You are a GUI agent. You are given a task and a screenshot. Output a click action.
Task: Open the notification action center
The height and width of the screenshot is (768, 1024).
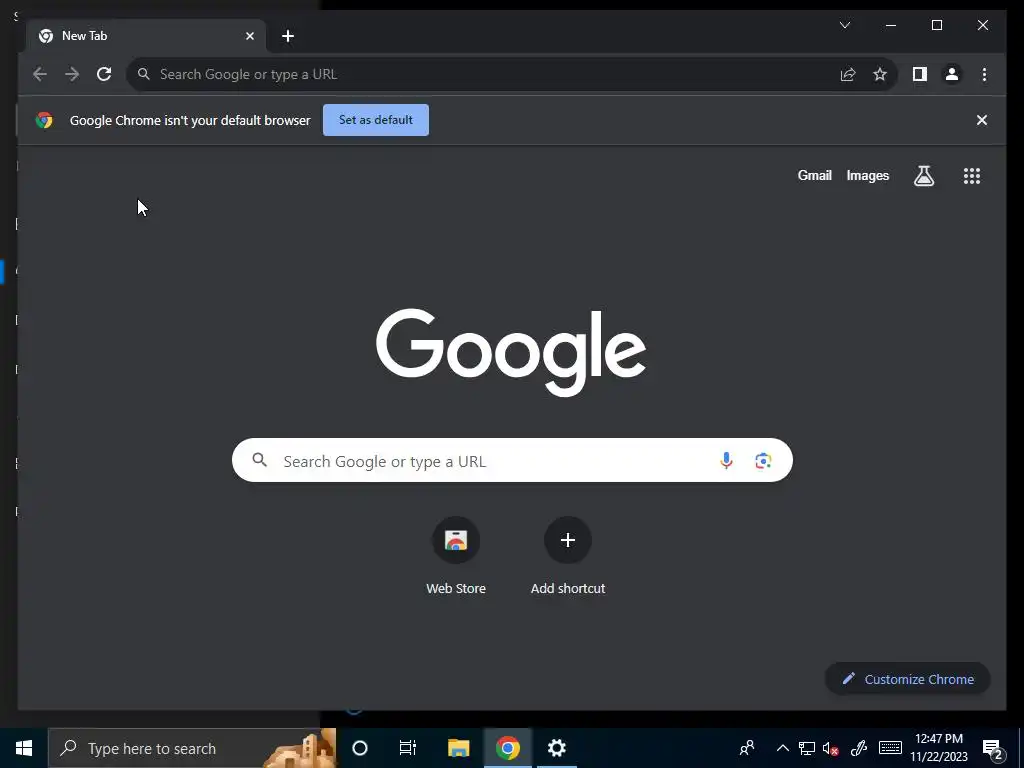pyautogui.click(x=993, y=748)
